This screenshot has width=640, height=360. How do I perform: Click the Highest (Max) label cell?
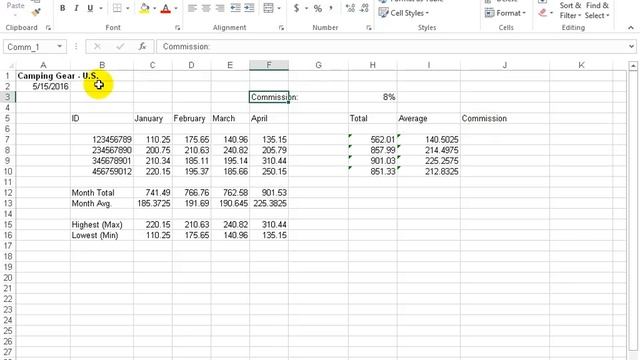click(x=102, y=224)
